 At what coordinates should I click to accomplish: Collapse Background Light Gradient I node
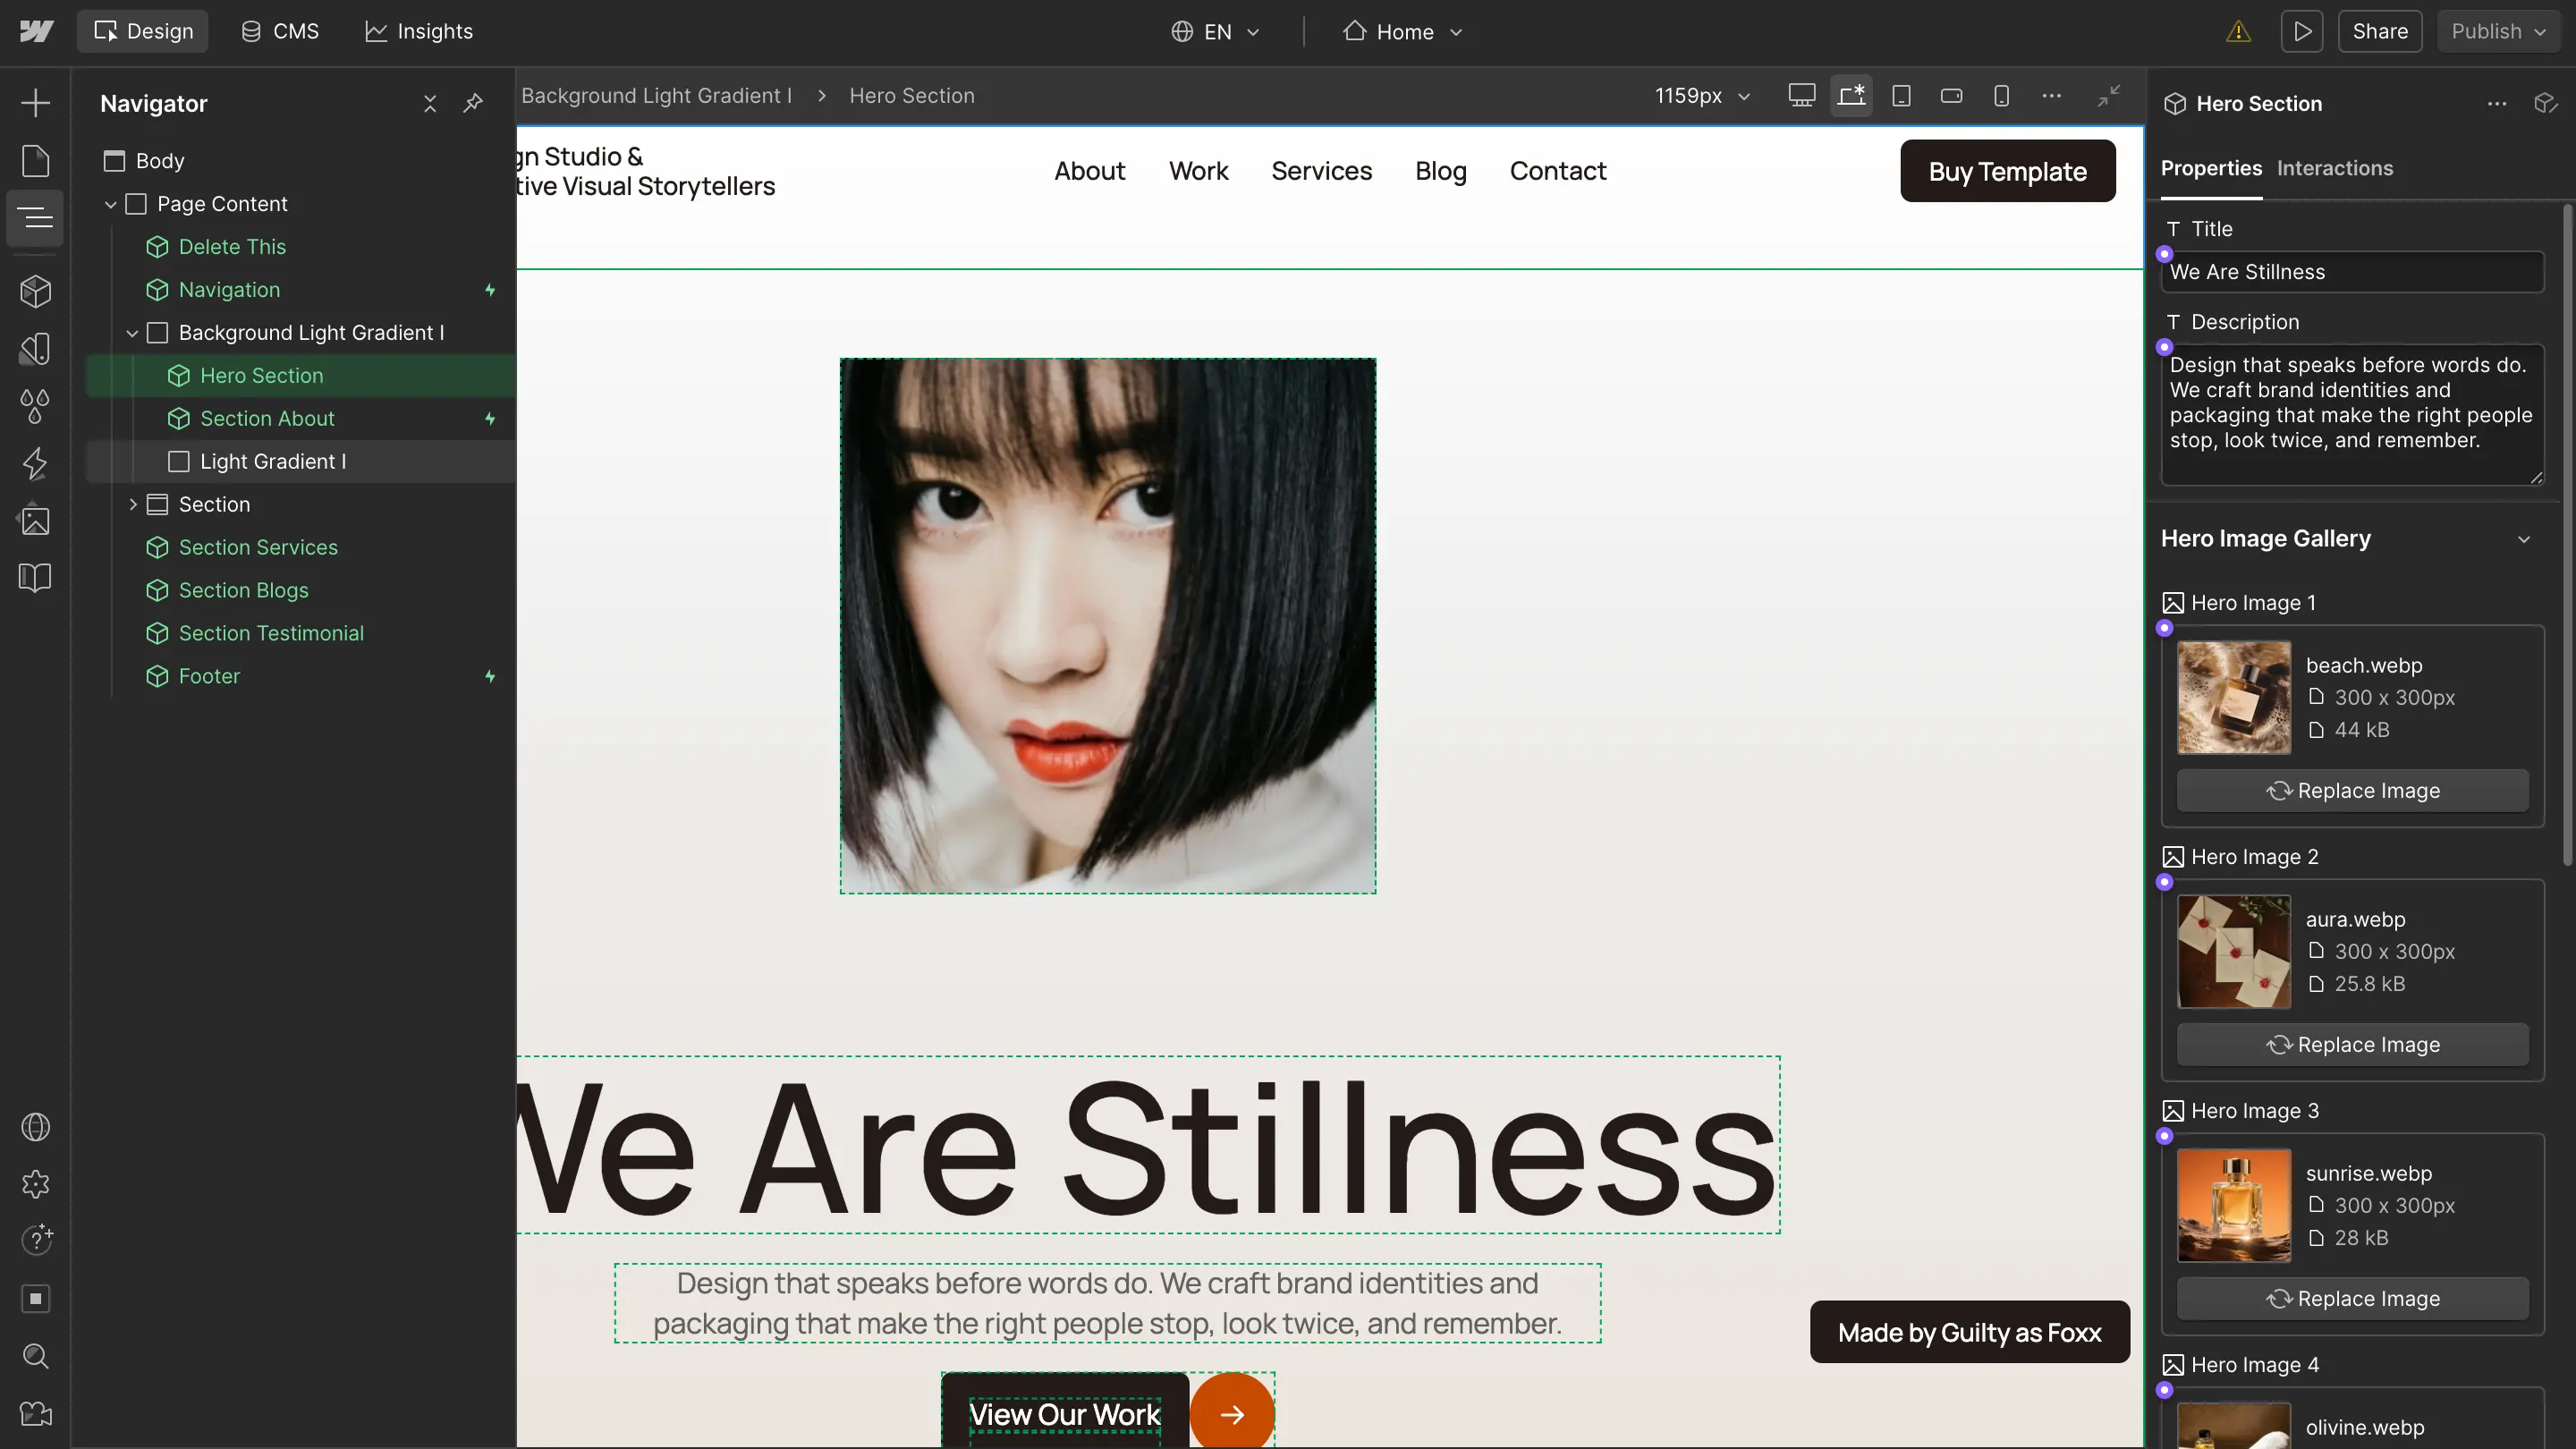[x=132, y=333]
